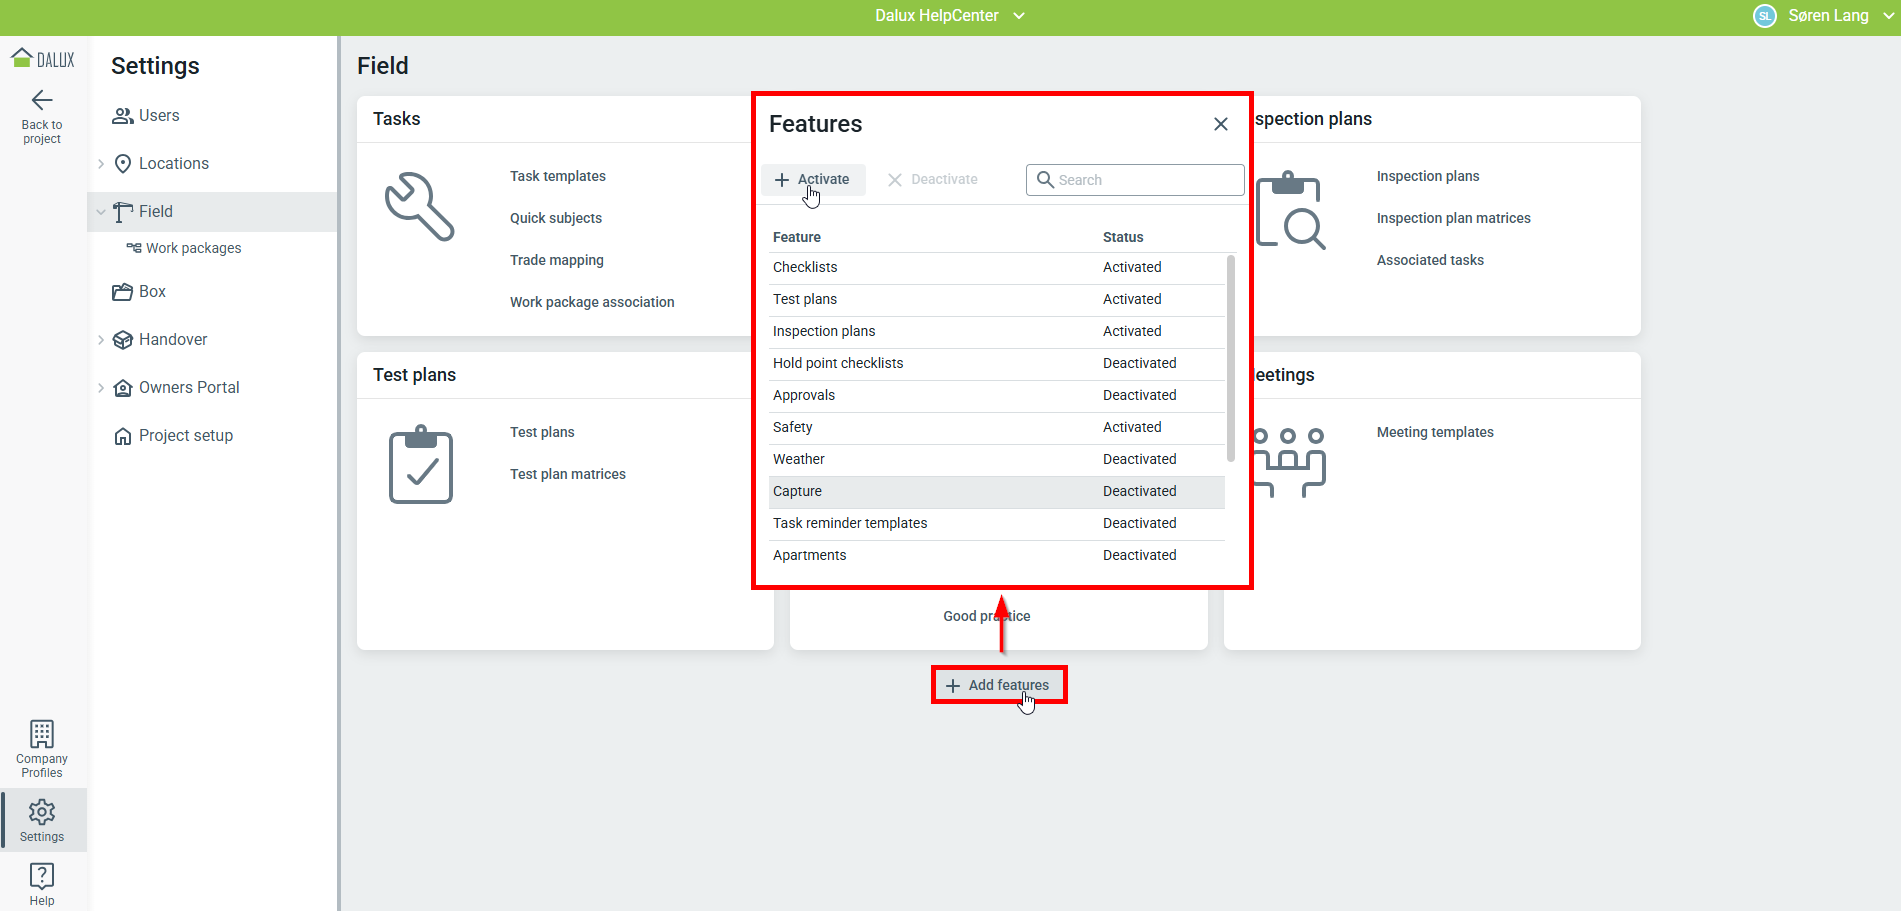1901x911 pixels.
Task: Select the Checklists feature row
Action: coord(997,268)
